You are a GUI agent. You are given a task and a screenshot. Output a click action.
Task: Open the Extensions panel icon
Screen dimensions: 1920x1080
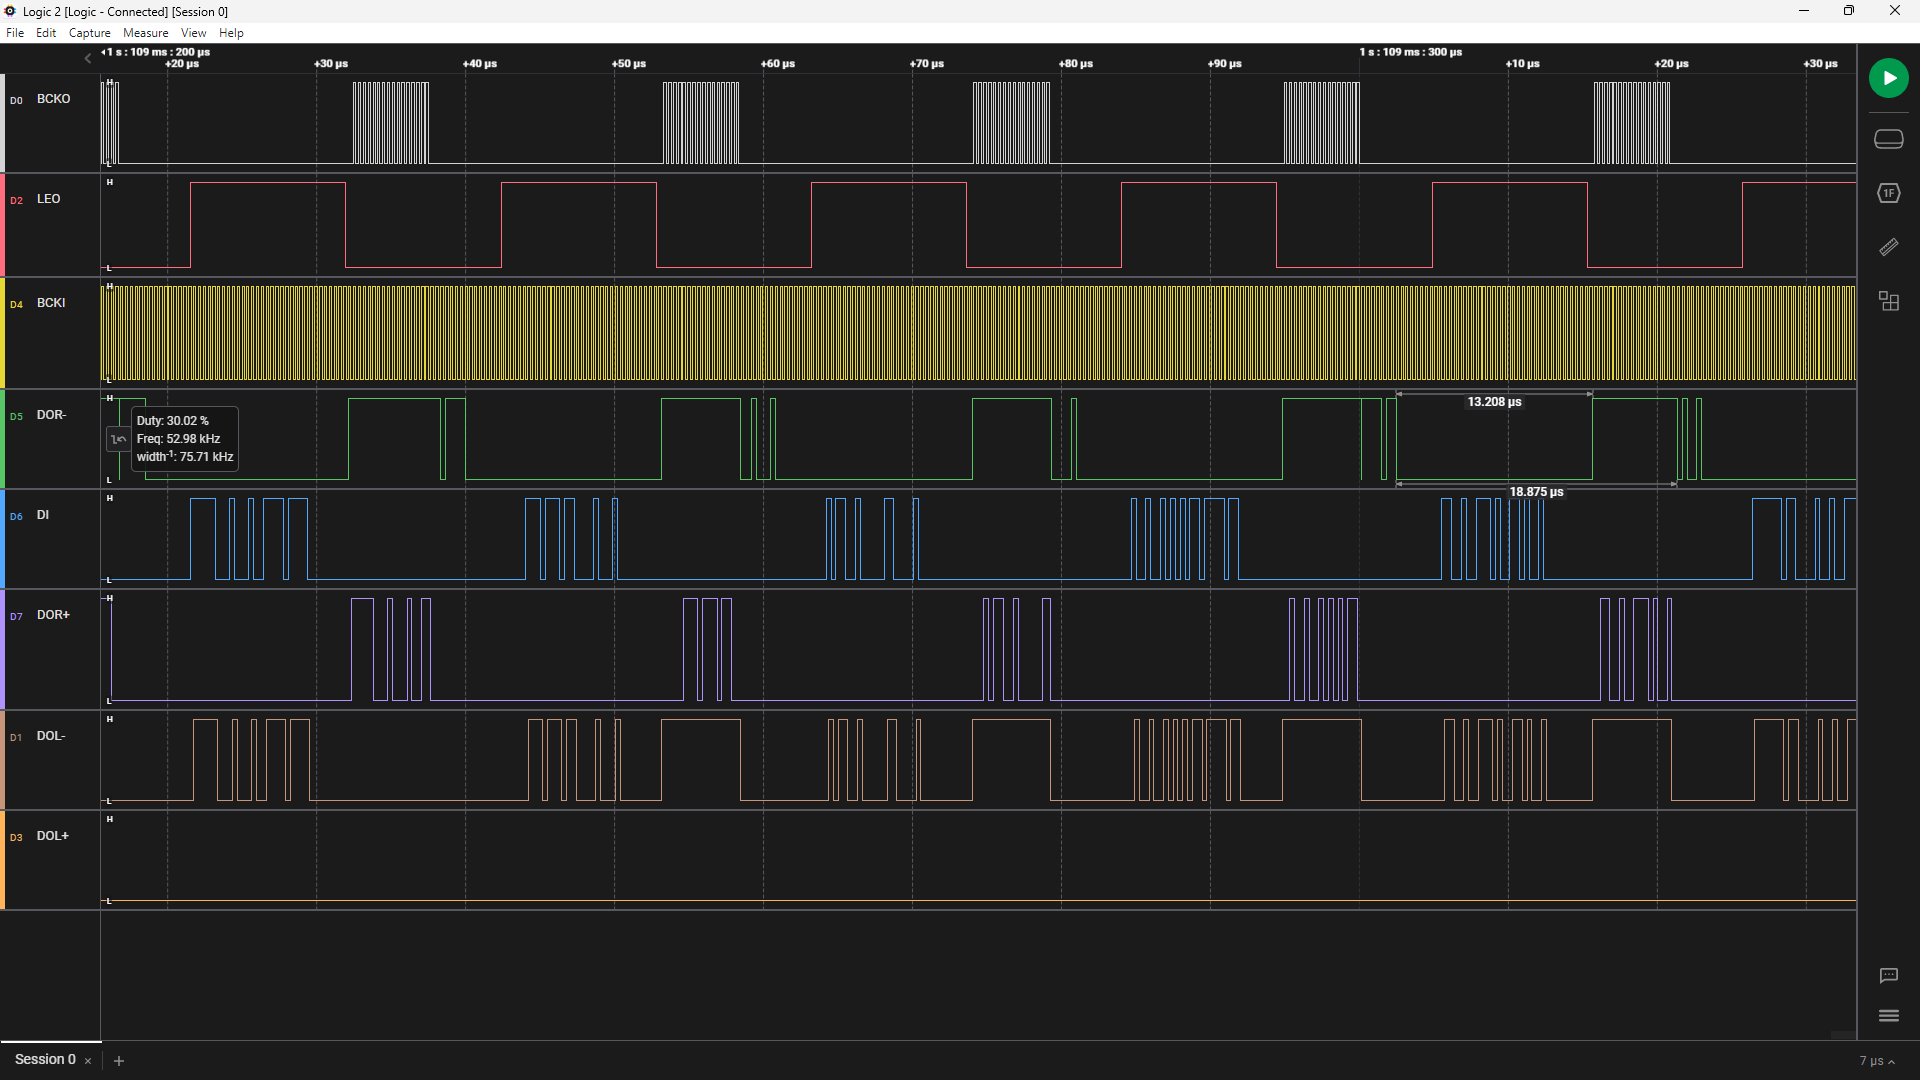click(x=1888, y=301)
